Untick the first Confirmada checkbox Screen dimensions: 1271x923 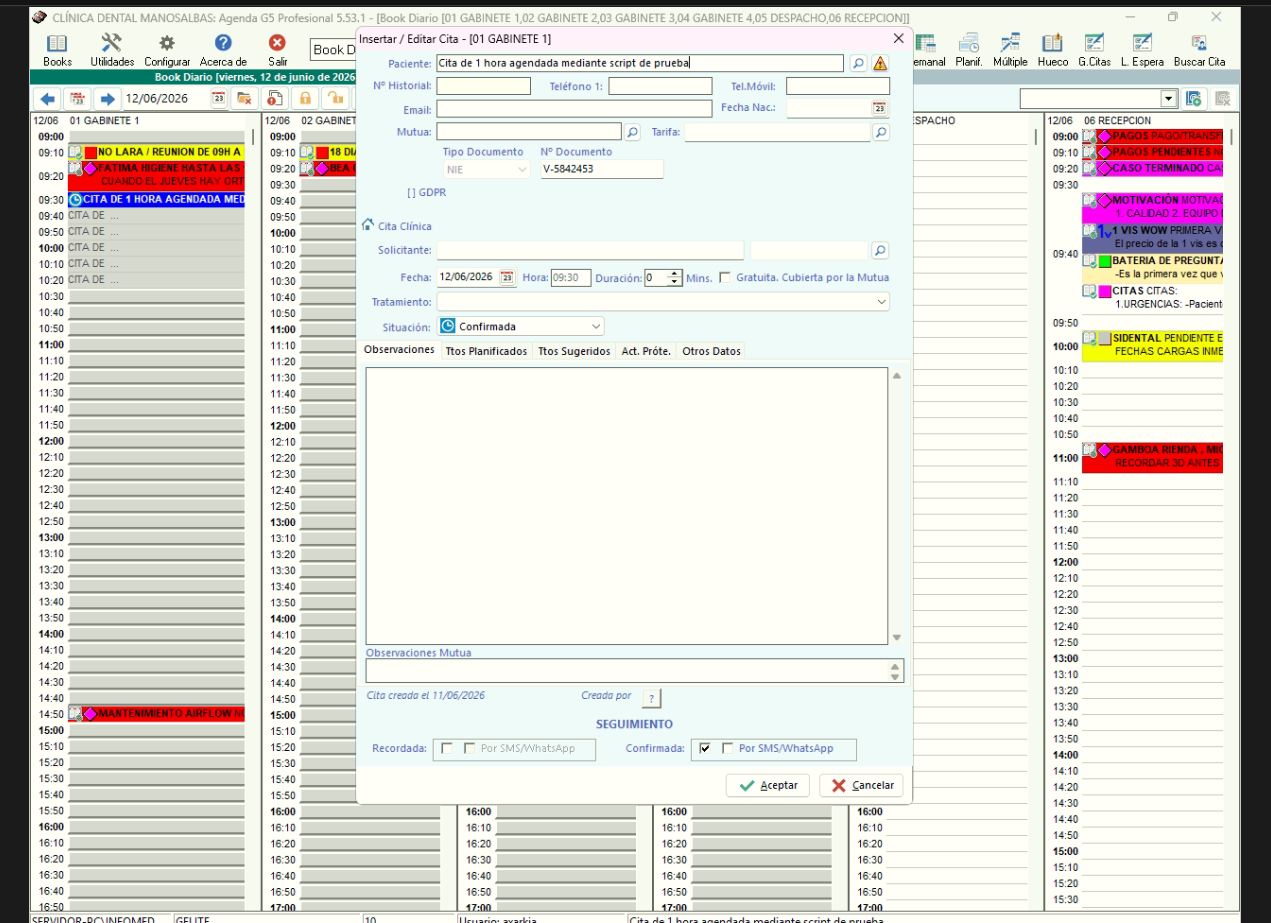(705, 748)
